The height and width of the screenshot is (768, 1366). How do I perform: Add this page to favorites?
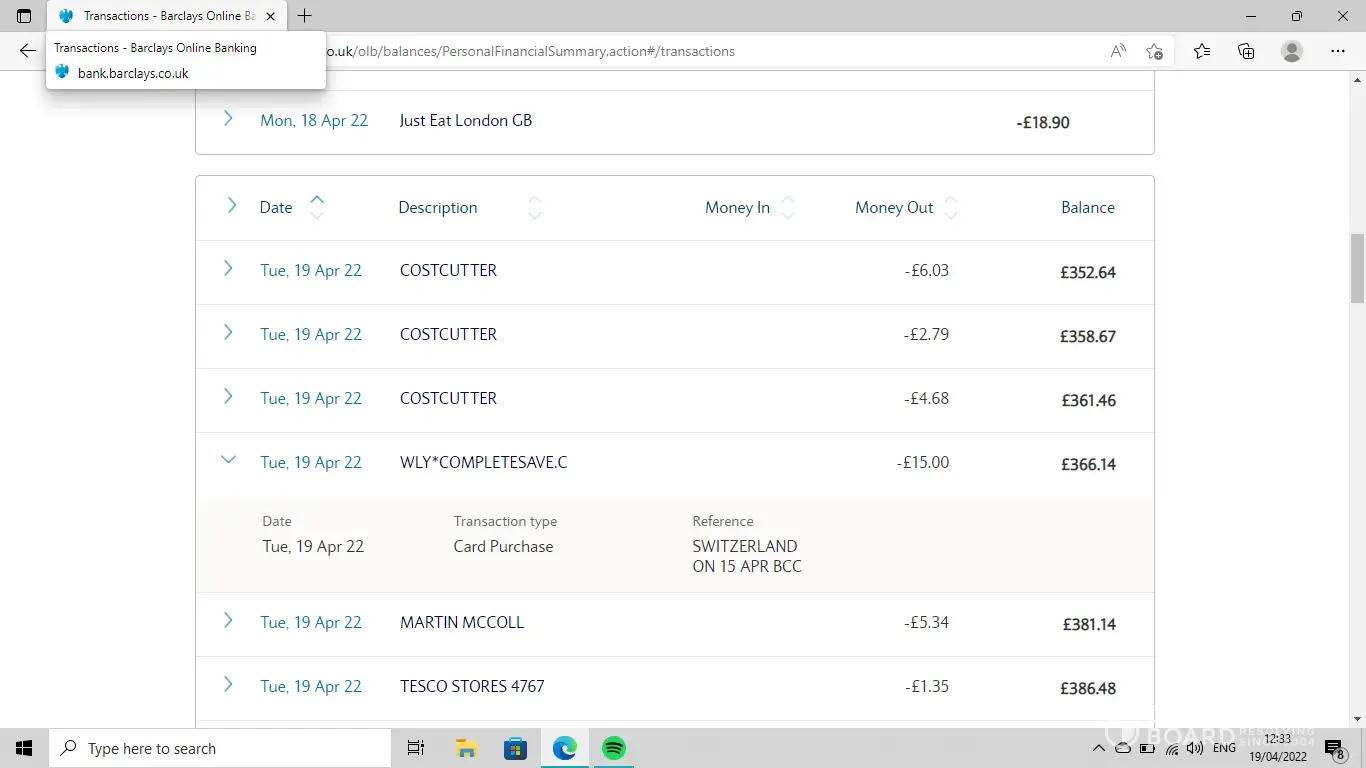click(x=1154, y=51)
